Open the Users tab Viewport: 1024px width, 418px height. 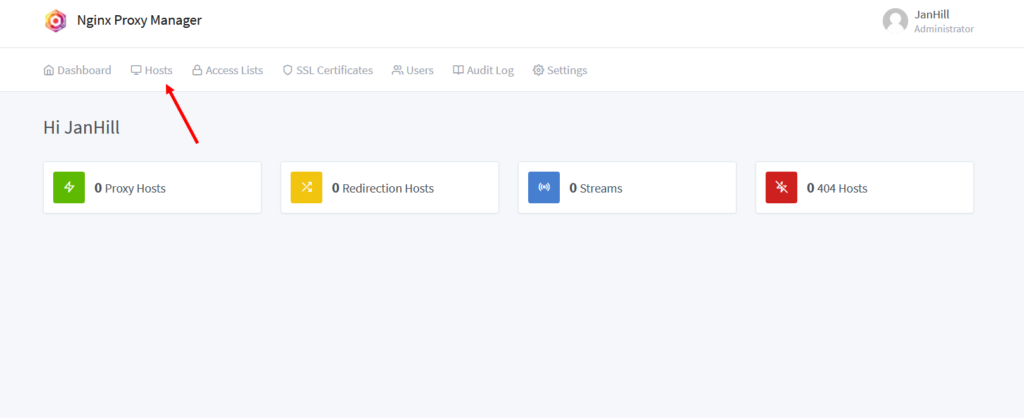click(x=412, y=70)
